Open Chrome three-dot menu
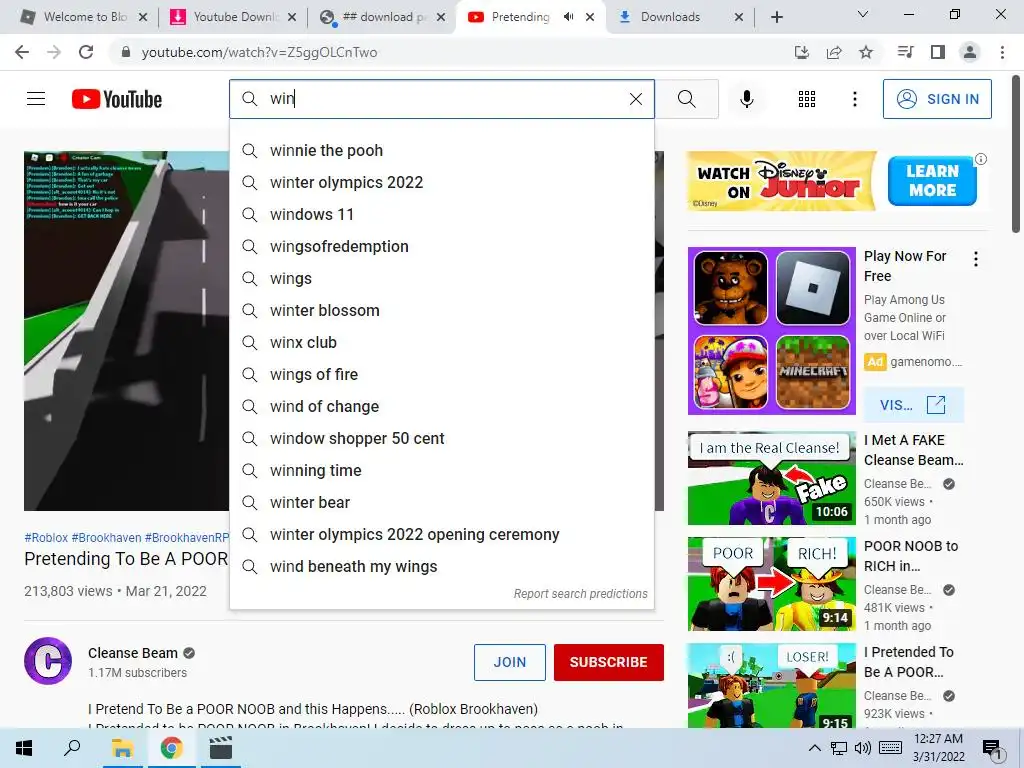 pos(1002,52)
